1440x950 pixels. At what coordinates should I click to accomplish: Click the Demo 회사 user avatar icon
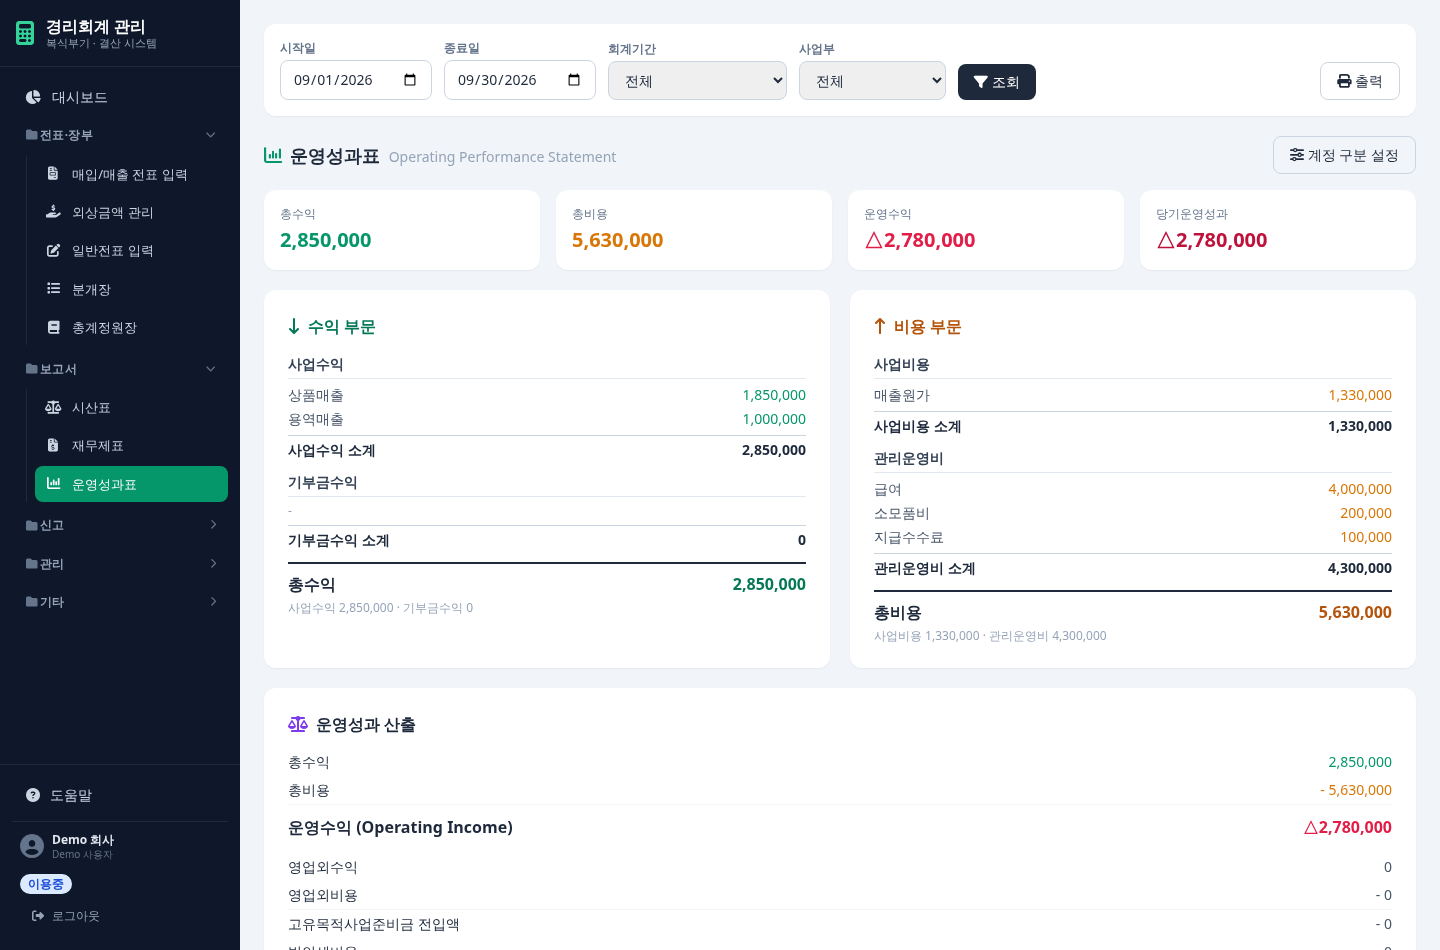(32, 846)
